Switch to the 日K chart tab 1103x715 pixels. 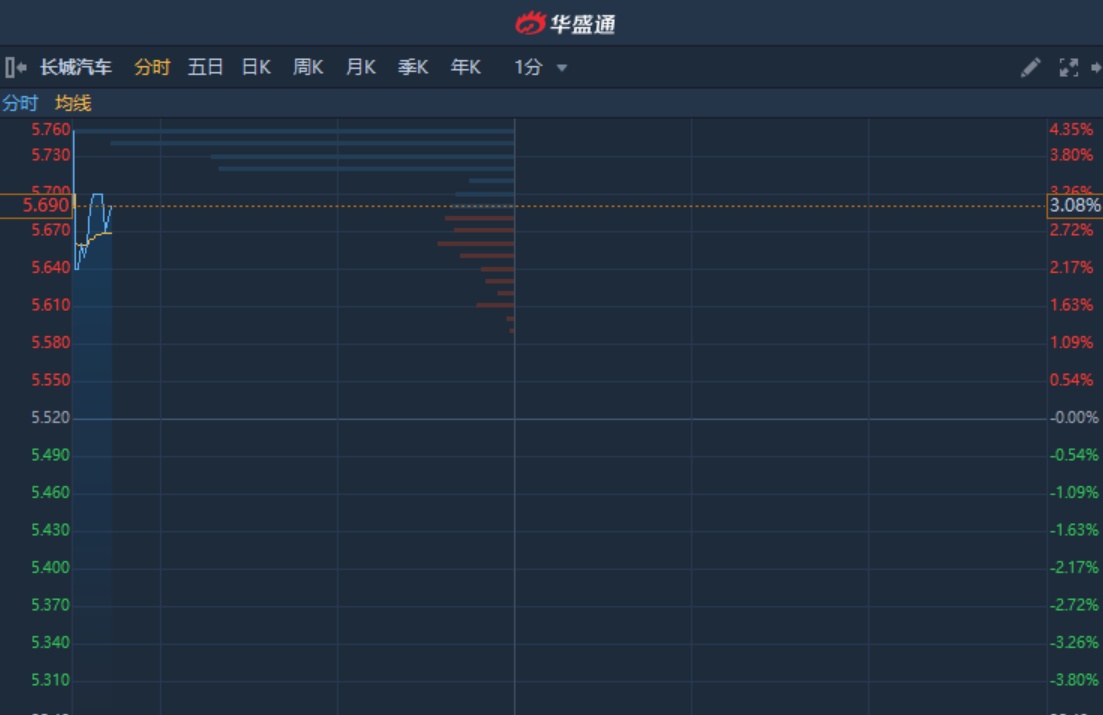256,68
